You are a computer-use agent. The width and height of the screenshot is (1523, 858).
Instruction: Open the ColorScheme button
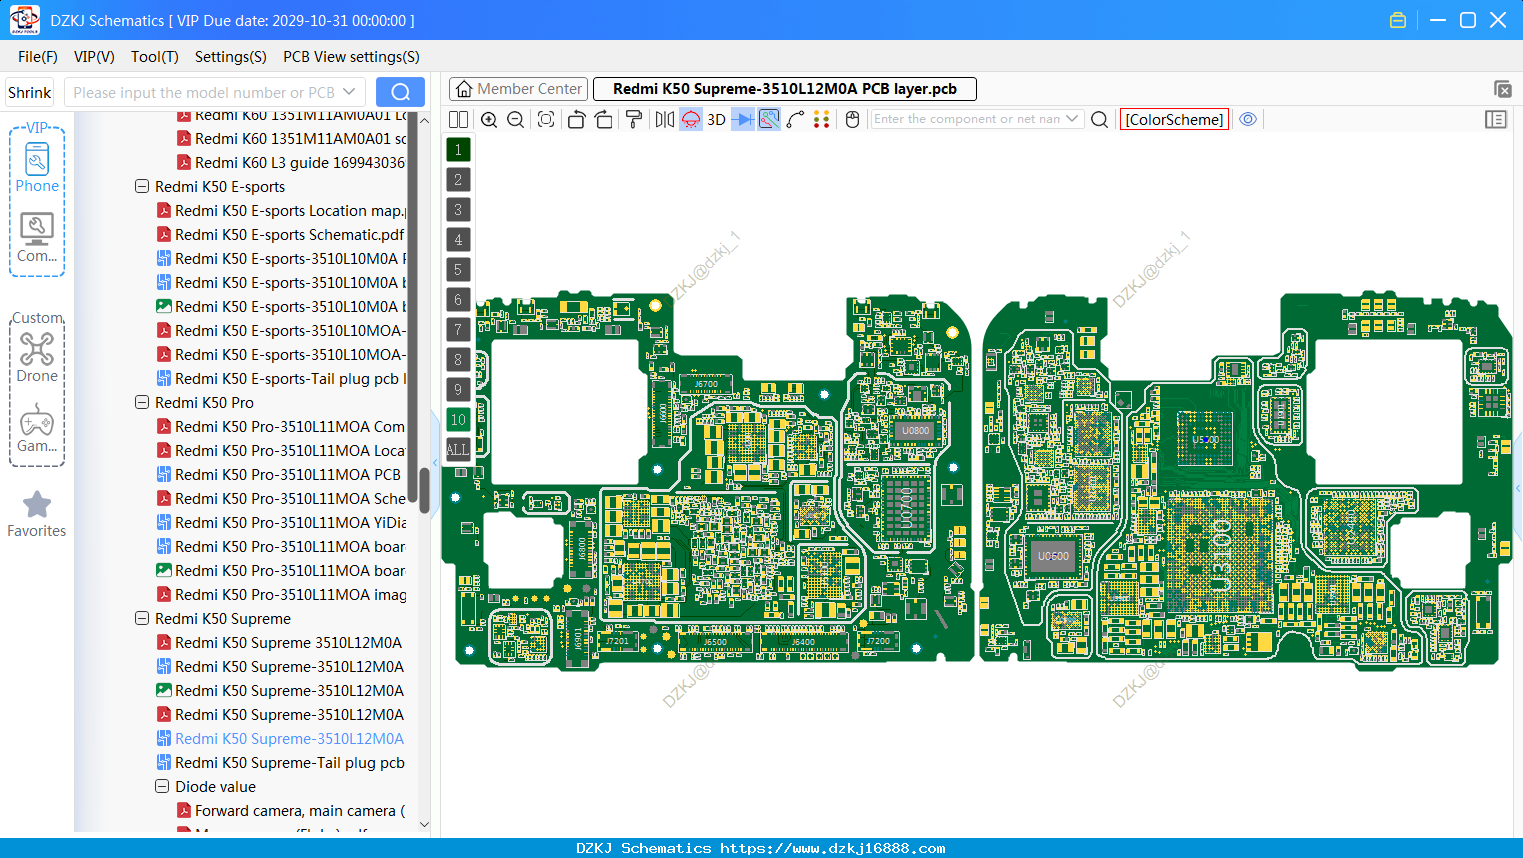pos(1174,119)
